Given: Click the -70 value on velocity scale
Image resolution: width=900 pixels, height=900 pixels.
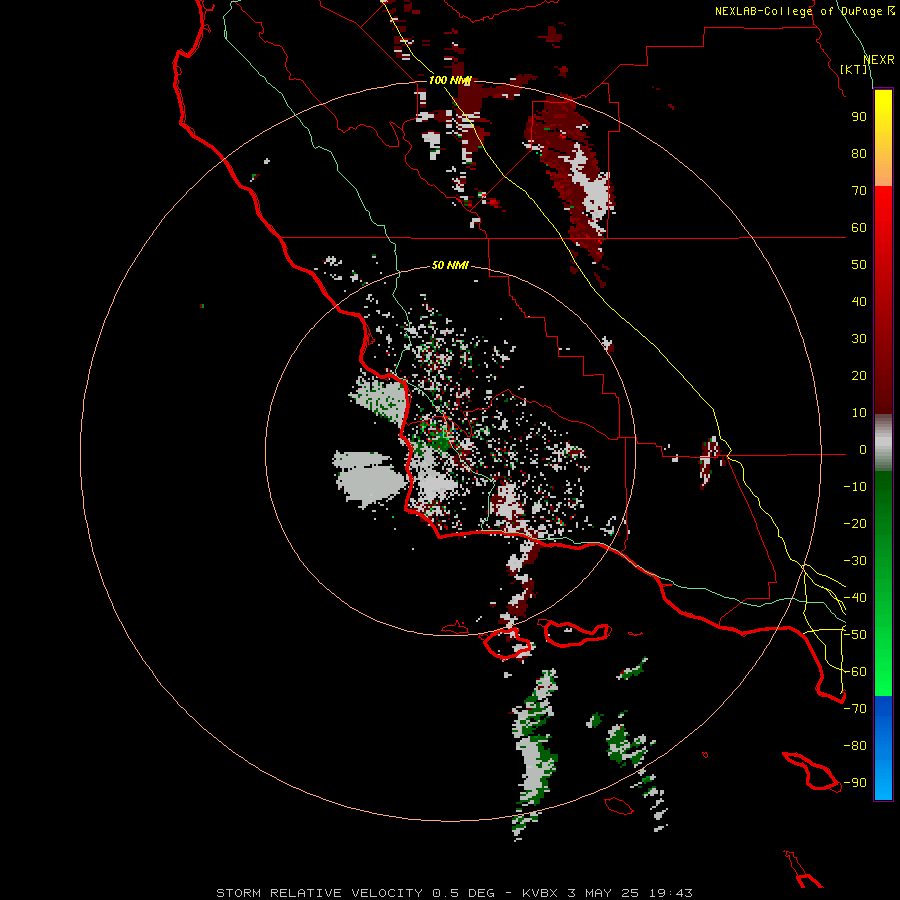Looking at the screenshot, I should pyautogui.click(x=855, y=709).
